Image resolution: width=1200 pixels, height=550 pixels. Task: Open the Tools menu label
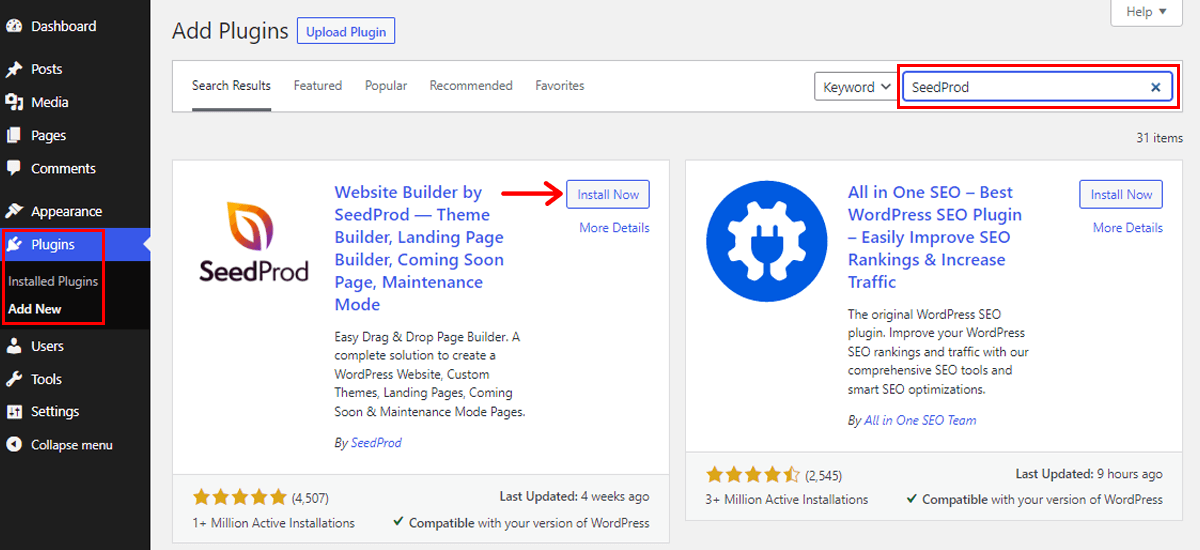pos(46,379)
